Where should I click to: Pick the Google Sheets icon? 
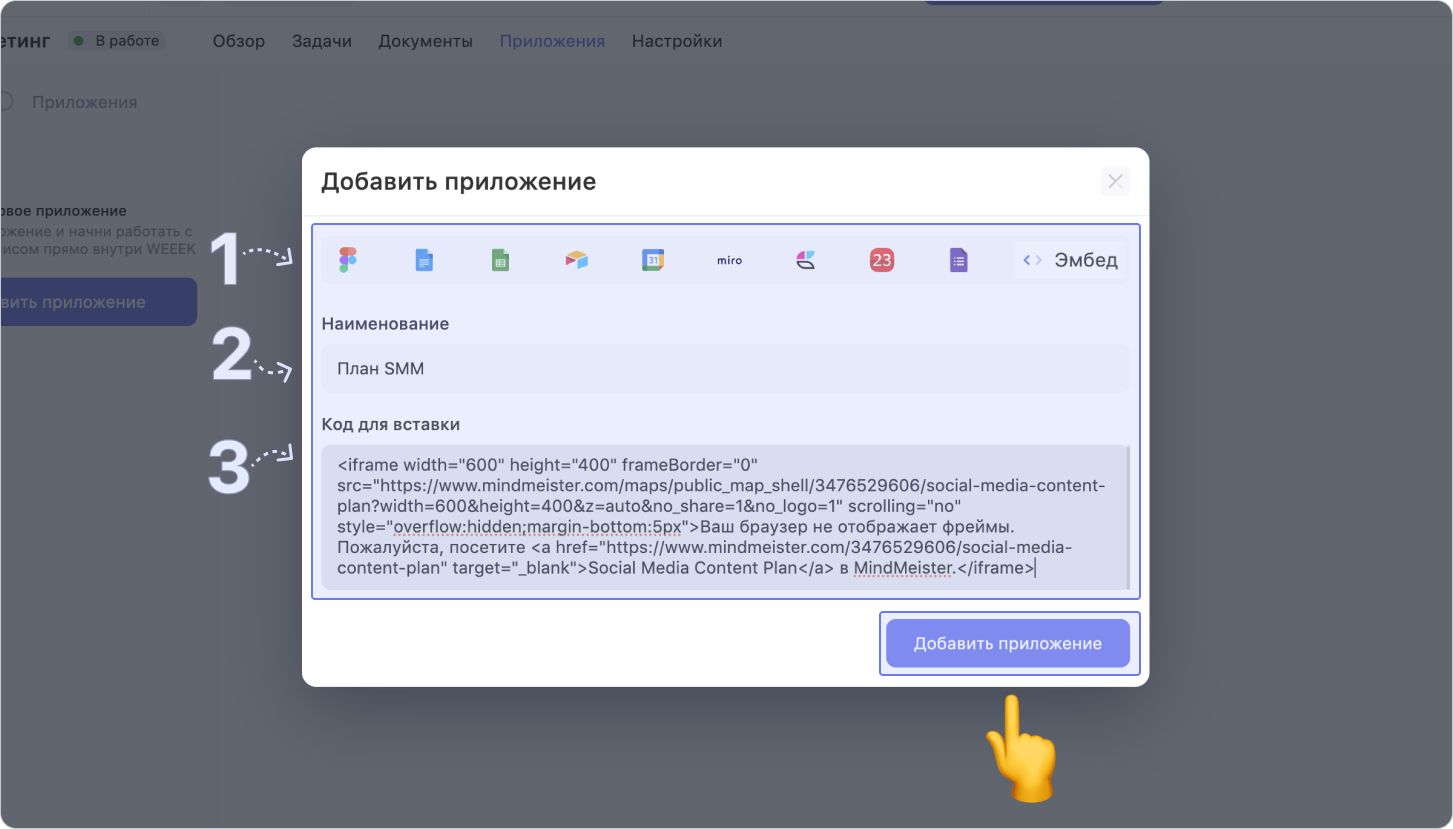[x=500, y=260]
